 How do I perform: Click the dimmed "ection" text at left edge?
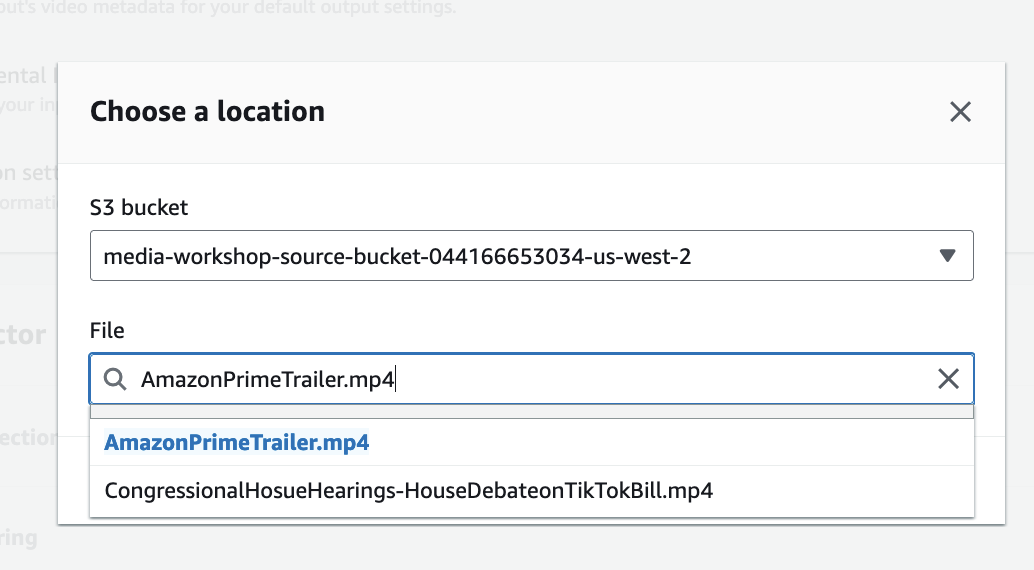point(28,437)
